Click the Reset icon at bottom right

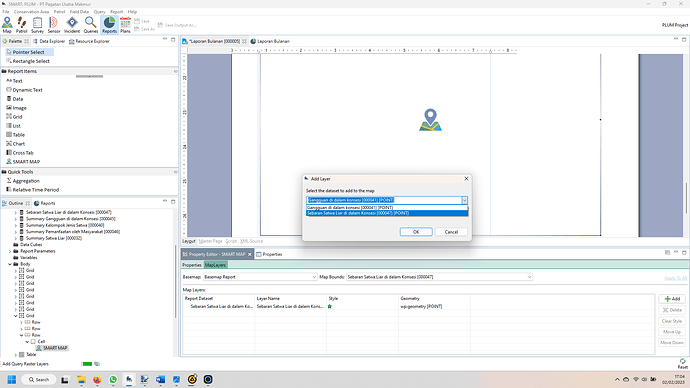(x=683, y=363)
